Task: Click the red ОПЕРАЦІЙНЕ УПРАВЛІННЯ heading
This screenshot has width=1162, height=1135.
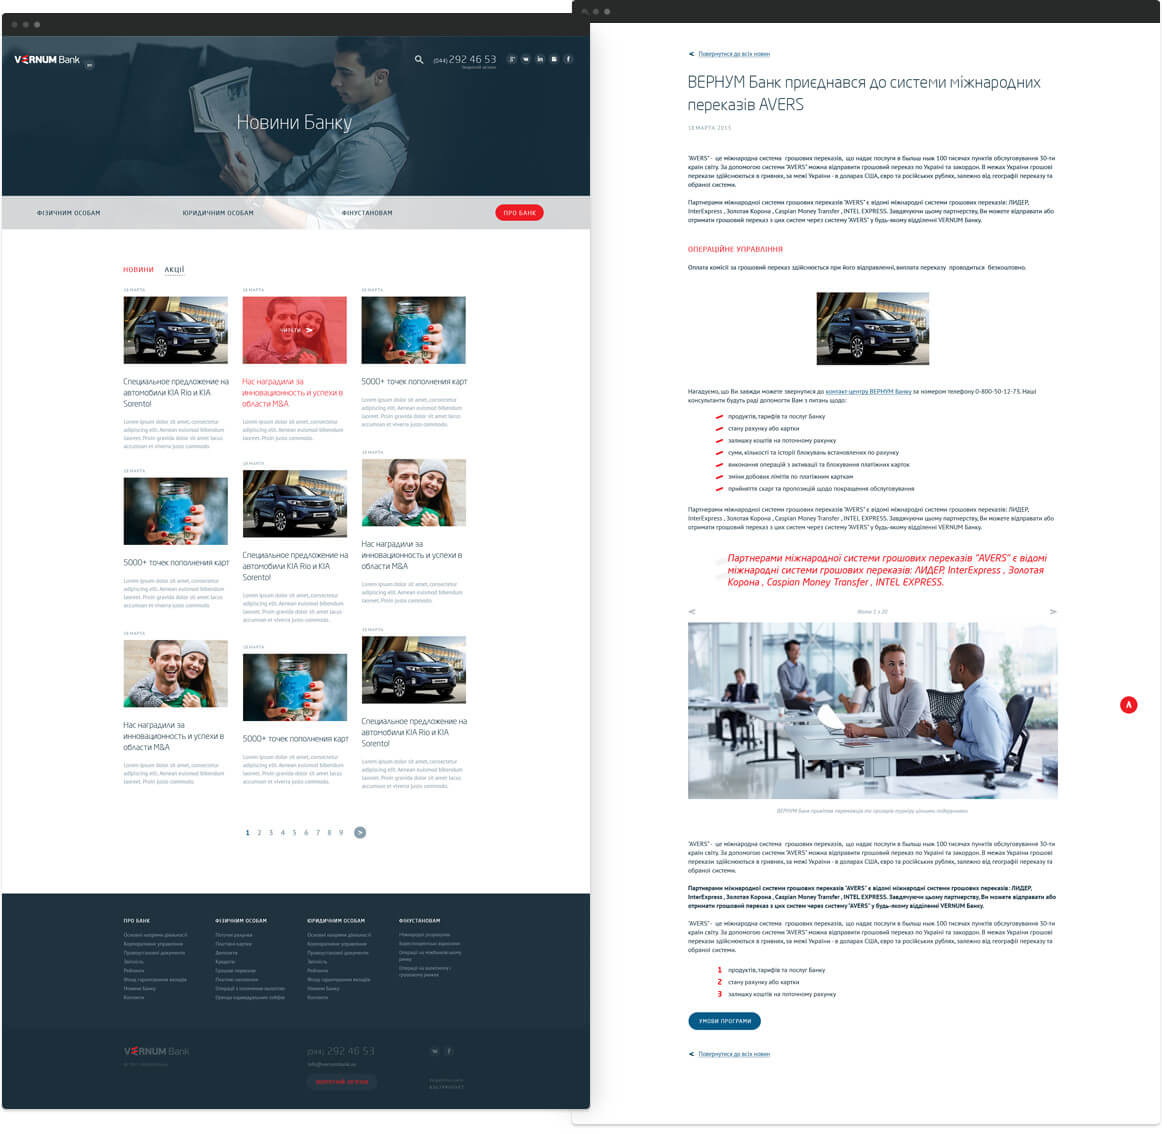Action: point(735,250)
